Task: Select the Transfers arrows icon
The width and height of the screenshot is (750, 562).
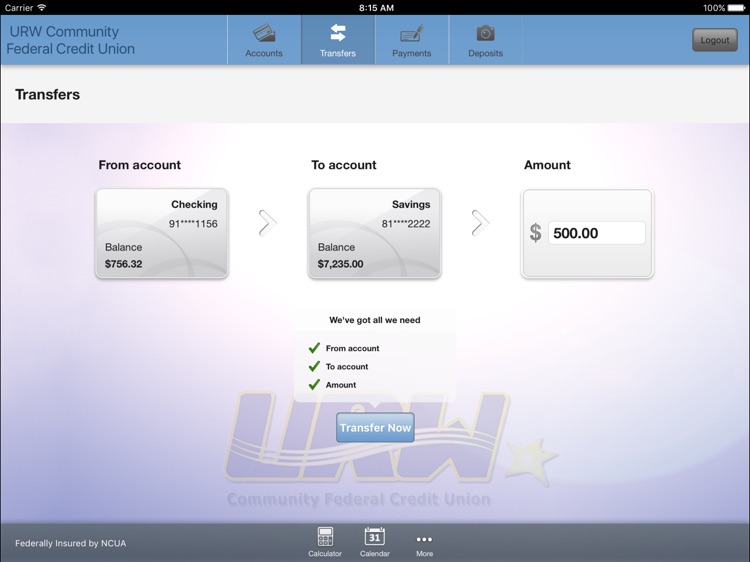Action: click(338, 33)
